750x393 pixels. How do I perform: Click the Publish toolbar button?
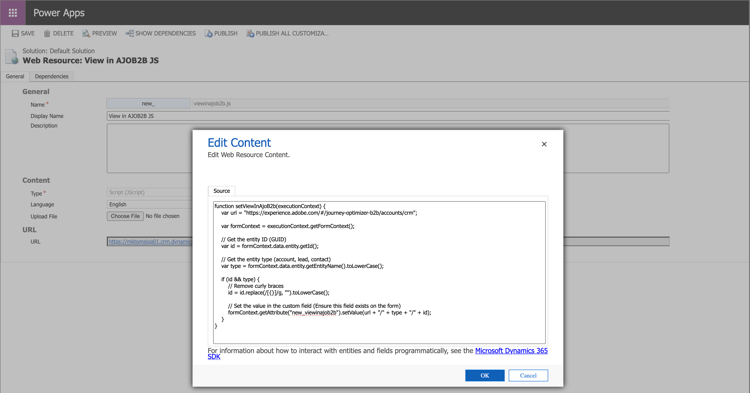[x=221, y=33]
